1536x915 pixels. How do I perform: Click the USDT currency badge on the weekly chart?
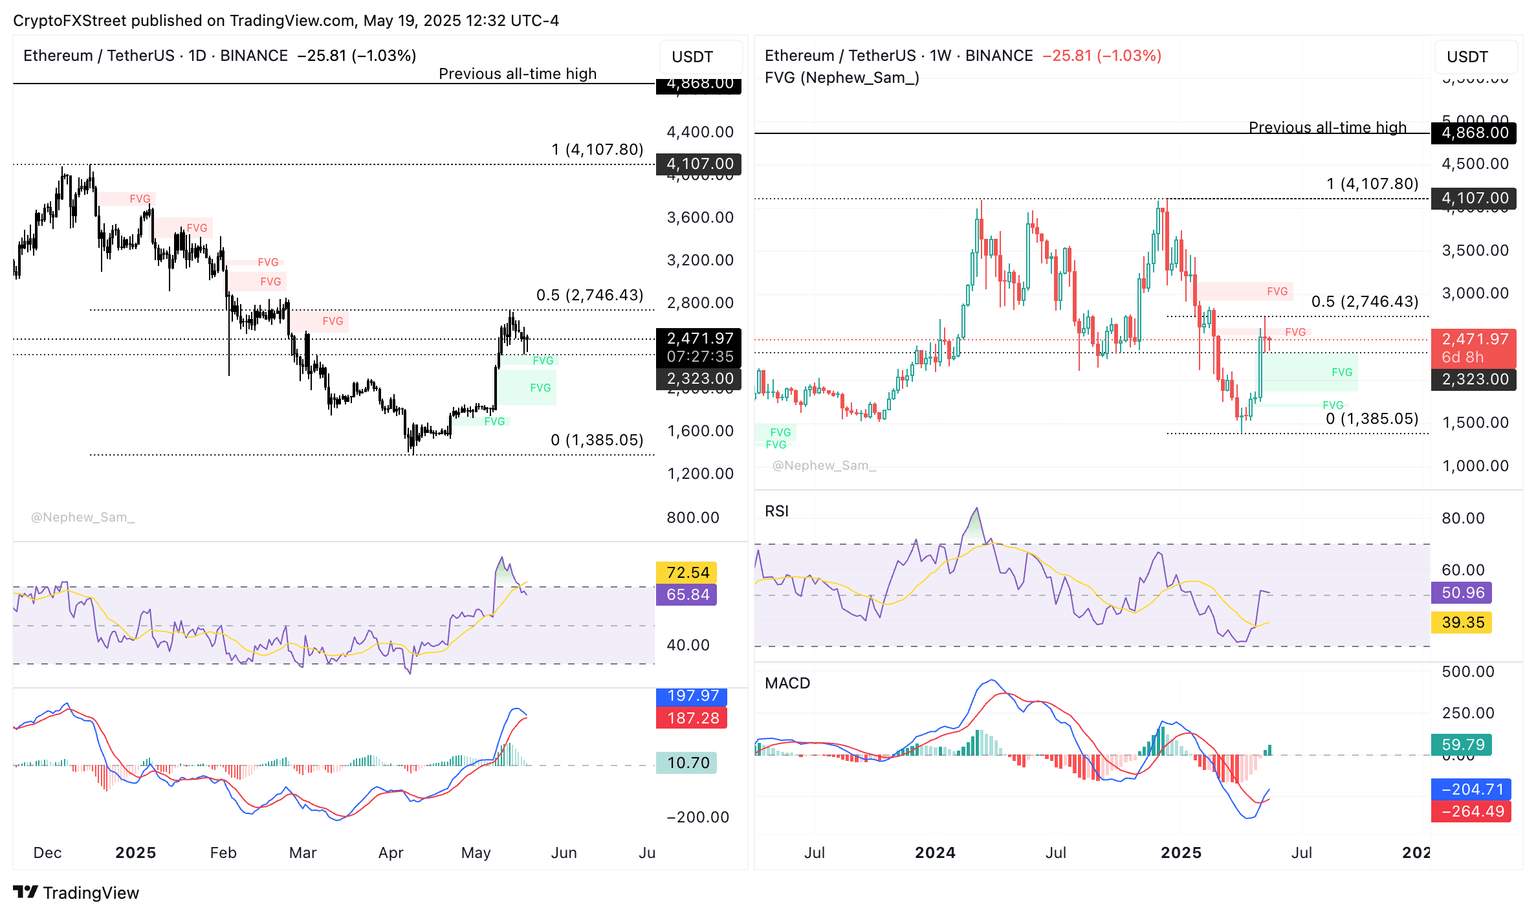click(x=1475, y=57)
